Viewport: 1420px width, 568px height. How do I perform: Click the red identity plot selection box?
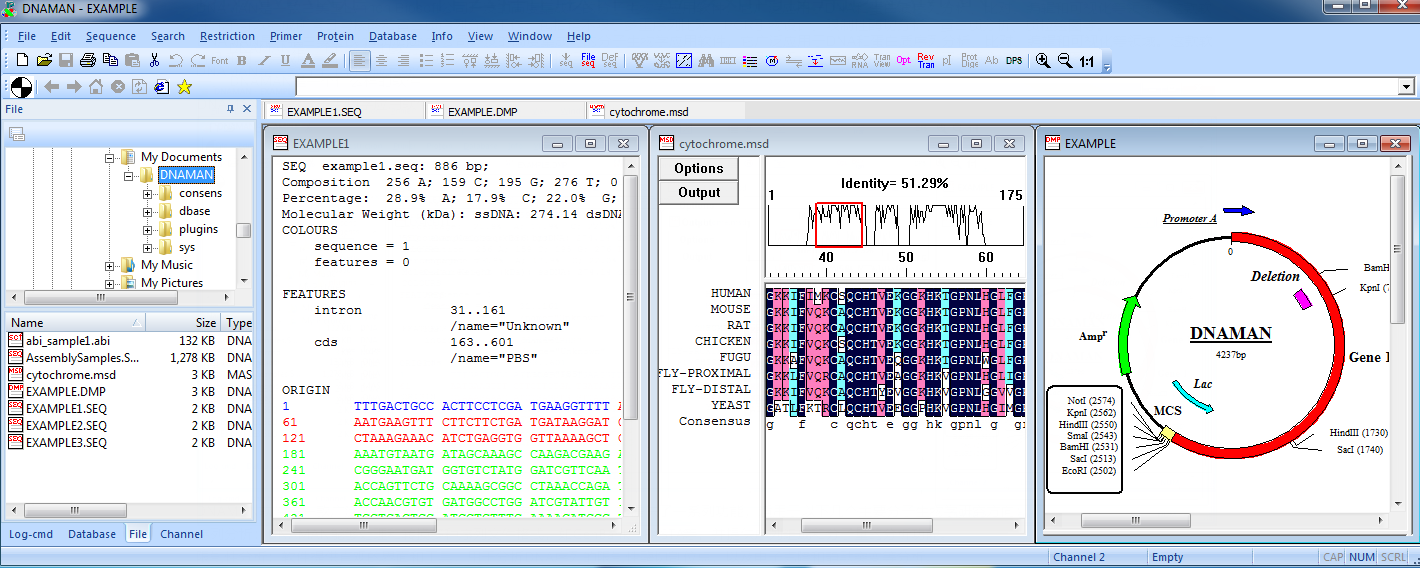tap(839, 225)
